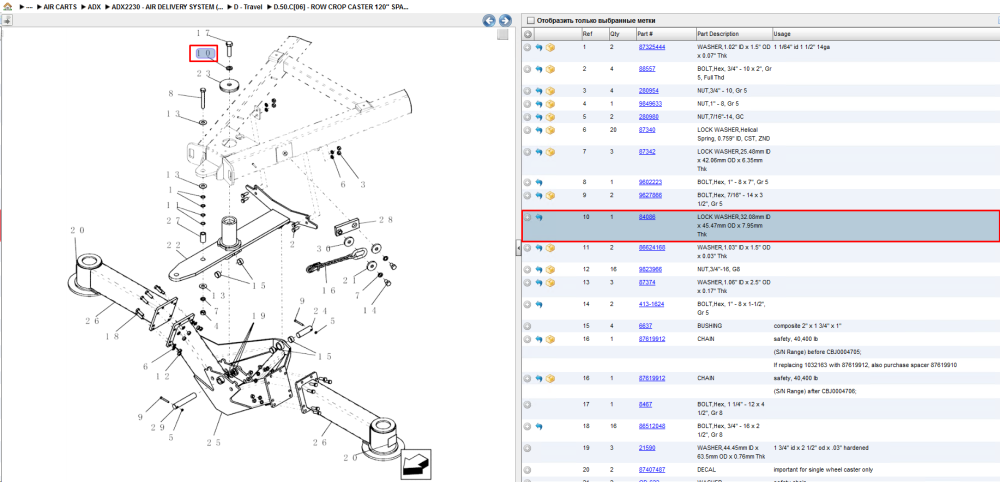The image size is (1000, 482).
Task: Toggle the 'Отобразить только выбранные метки' checkbox
Action: pyautogui.click(x=531, y=20)
